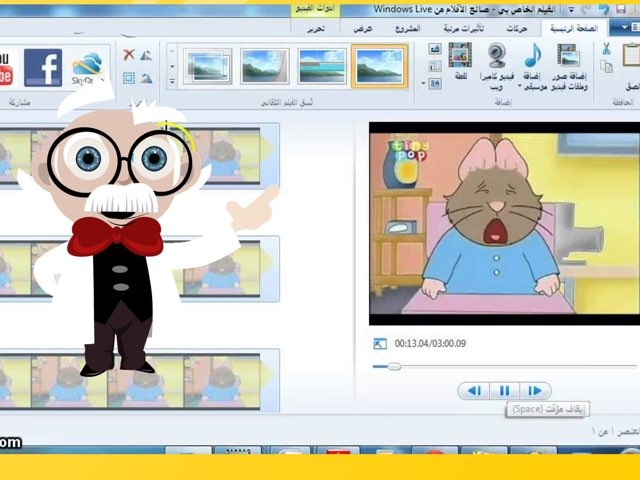Open the blue application menu button
Image resolution: width=640 pixels, height=480 pixels.
(625, 28)
